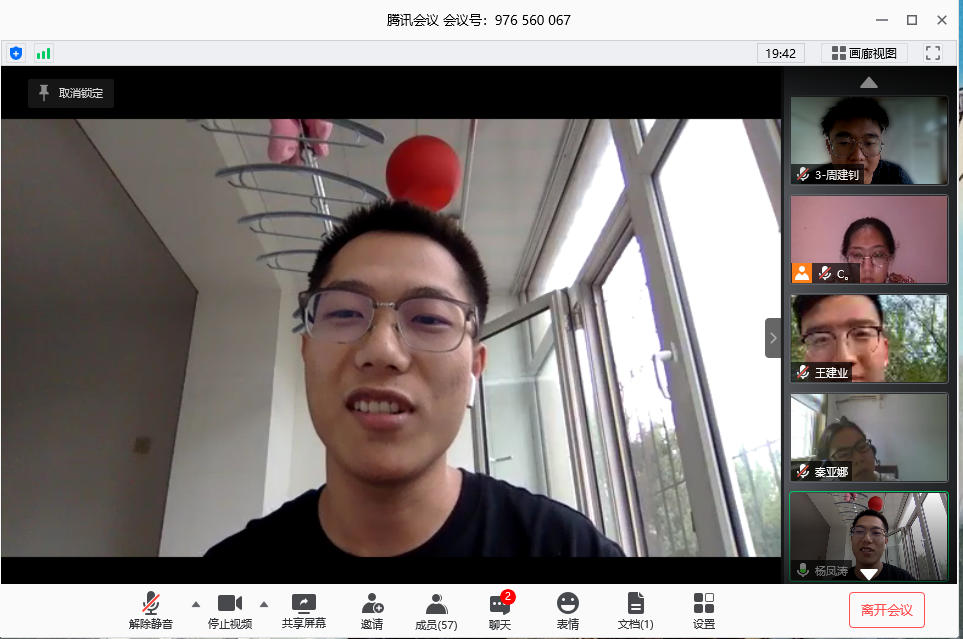This screenshot has height=639, width=963.
Task: Click 共享屏幕 share screen
Action: click(x=303, y=610)
